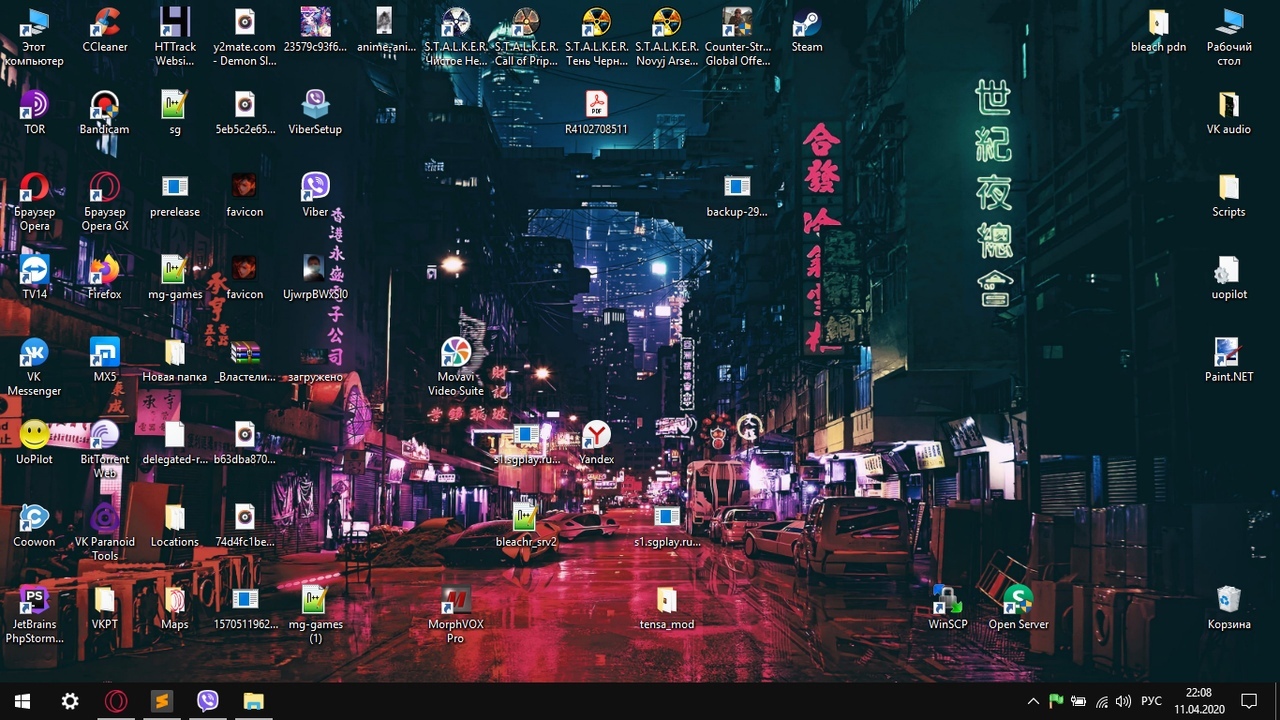Open the Yandex browser shortcut
The height and width of the screenshot is (720, 1280).
[x=596, y=436]
